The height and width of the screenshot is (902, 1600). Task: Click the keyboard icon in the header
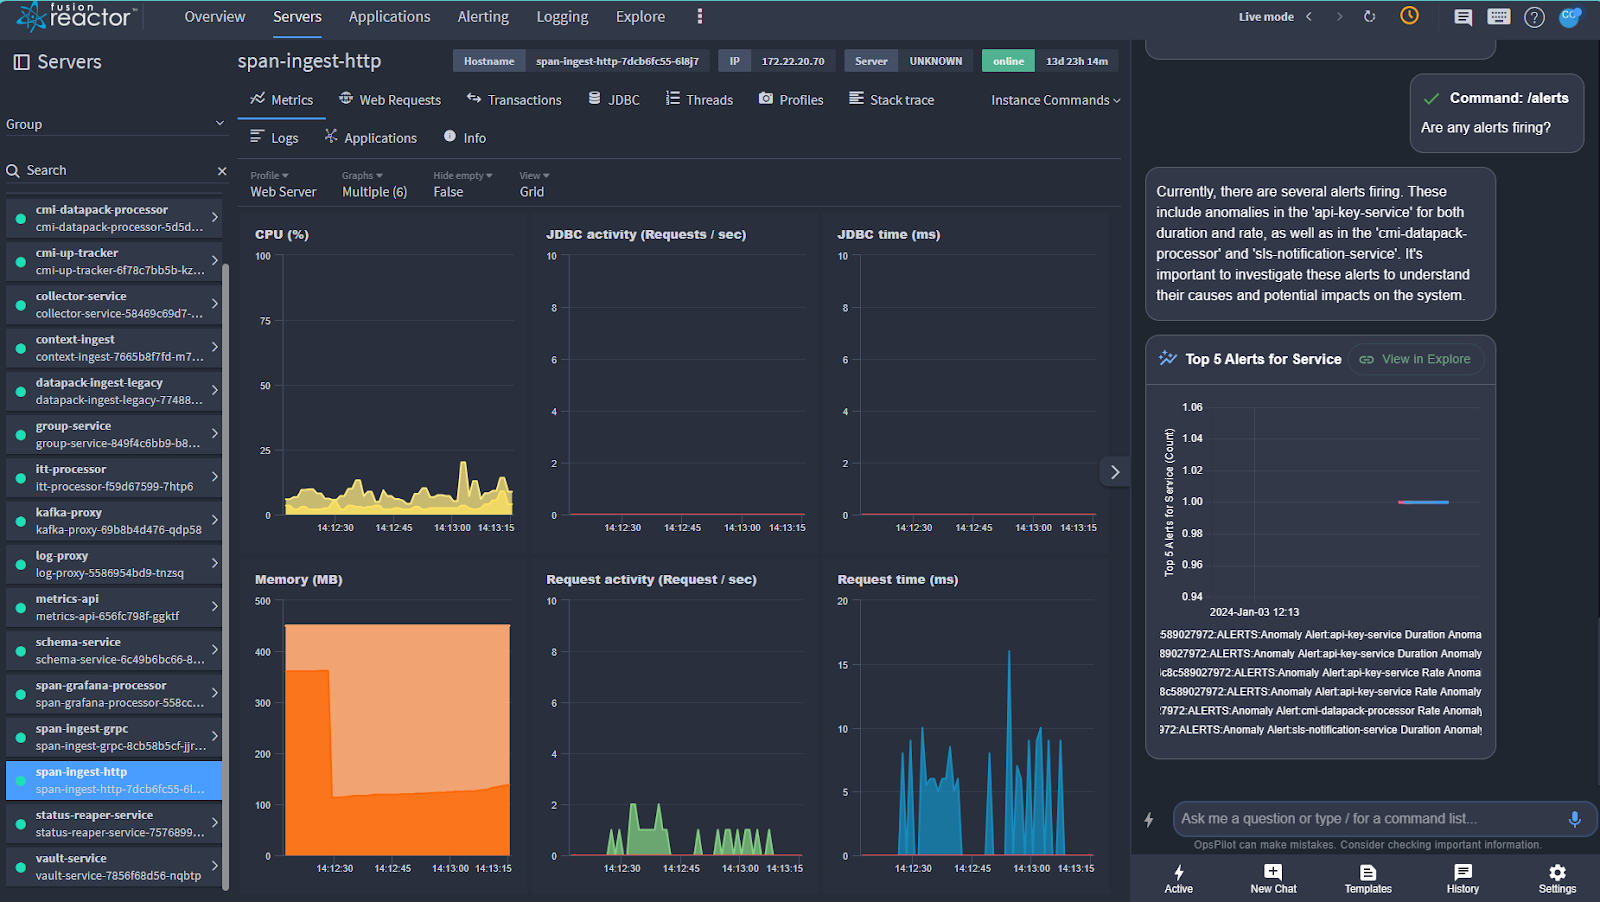tap(1498, 16)
